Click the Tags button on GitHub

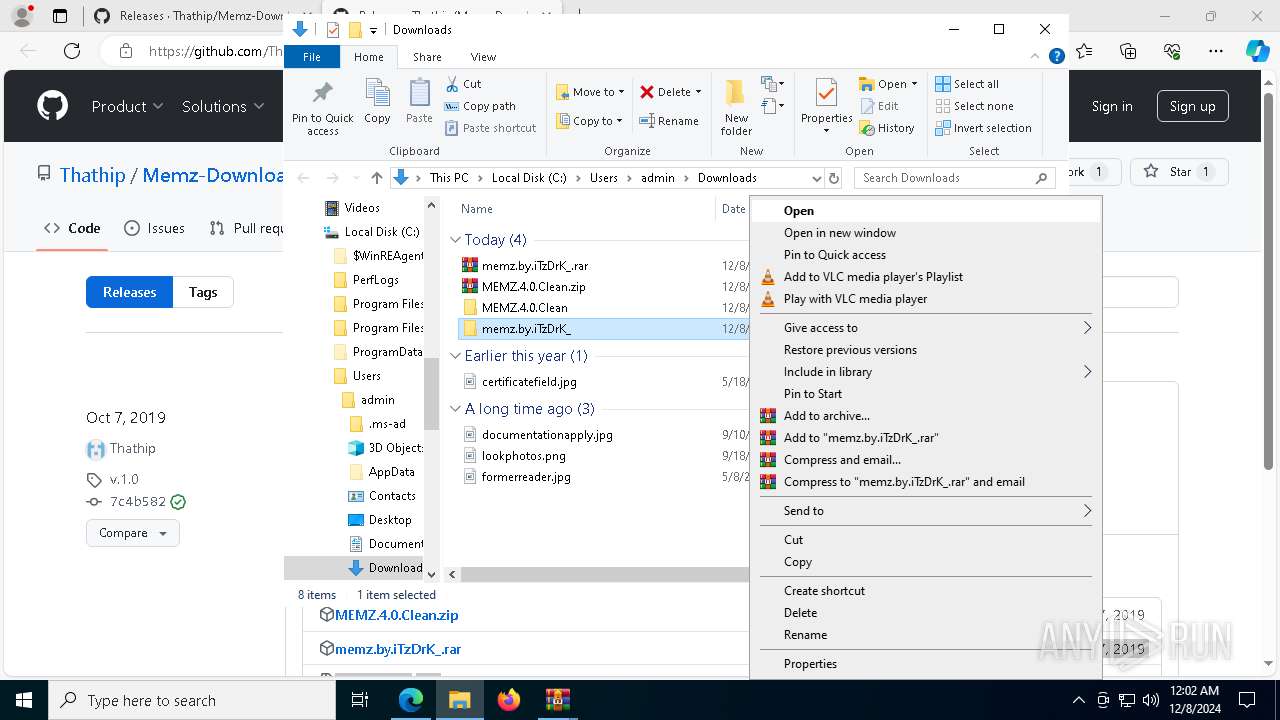click(x=203, y=292)
